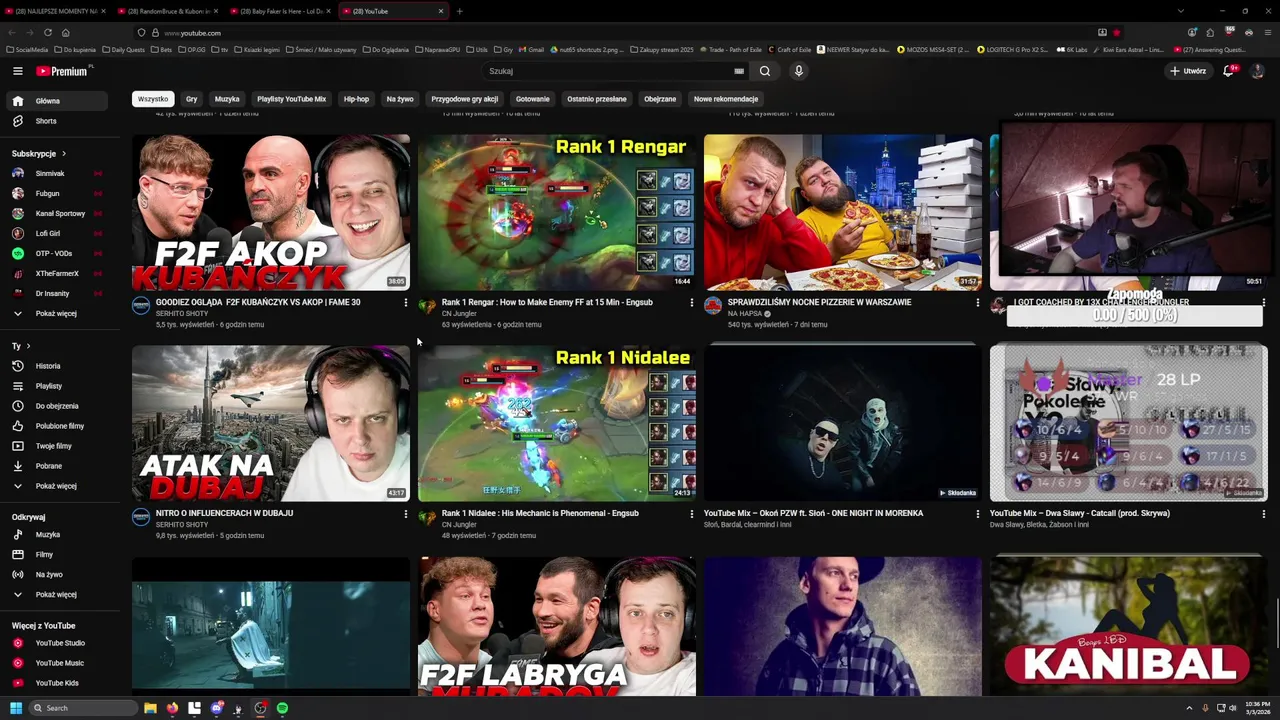Switch to Baby Faker Is Here tab

click(x=281, y=11)
